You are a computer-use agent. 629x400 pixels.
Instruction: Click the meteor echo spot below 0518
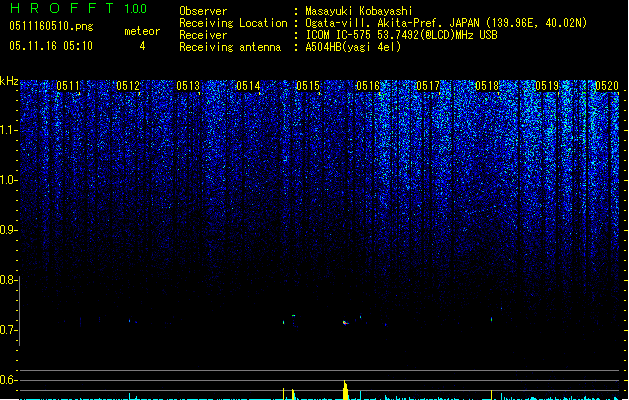pos(491,320)
